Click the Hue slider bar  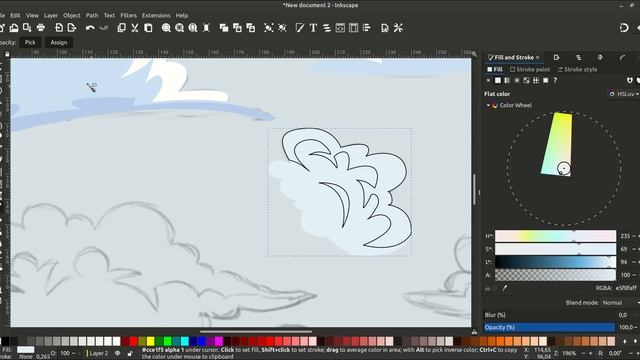(556, 236)
